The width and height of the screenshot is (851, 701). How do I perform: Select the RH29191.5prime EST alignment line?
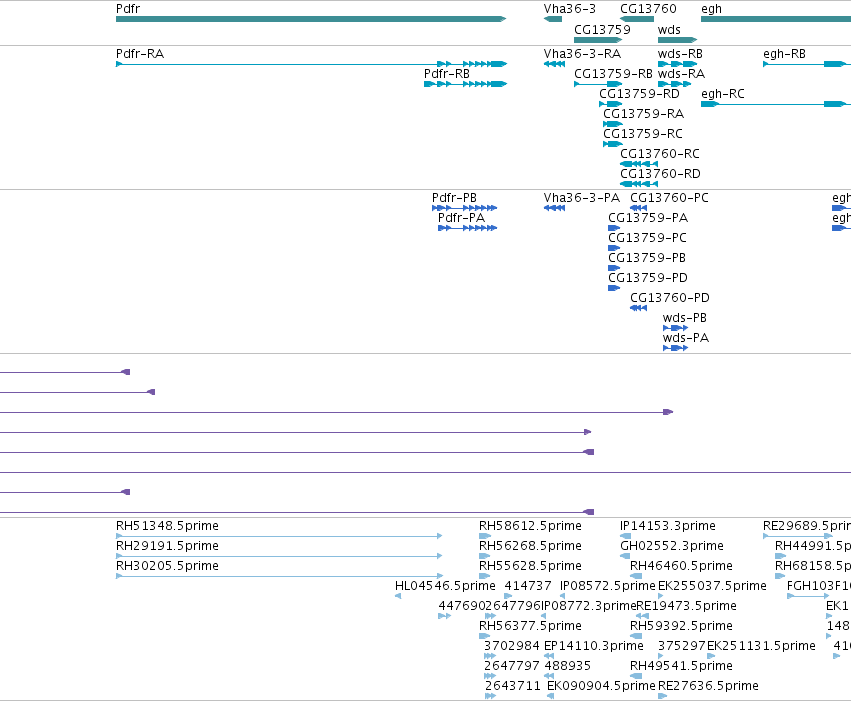279,556
